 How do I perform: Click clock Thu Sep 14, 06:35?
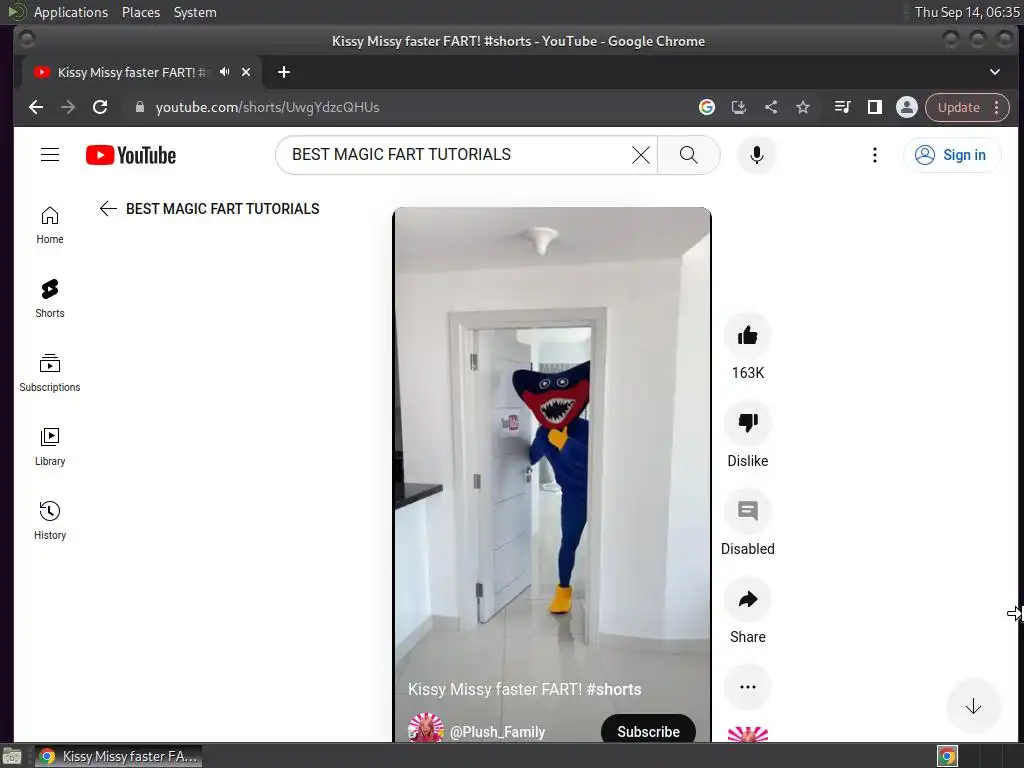coord(967,12)
